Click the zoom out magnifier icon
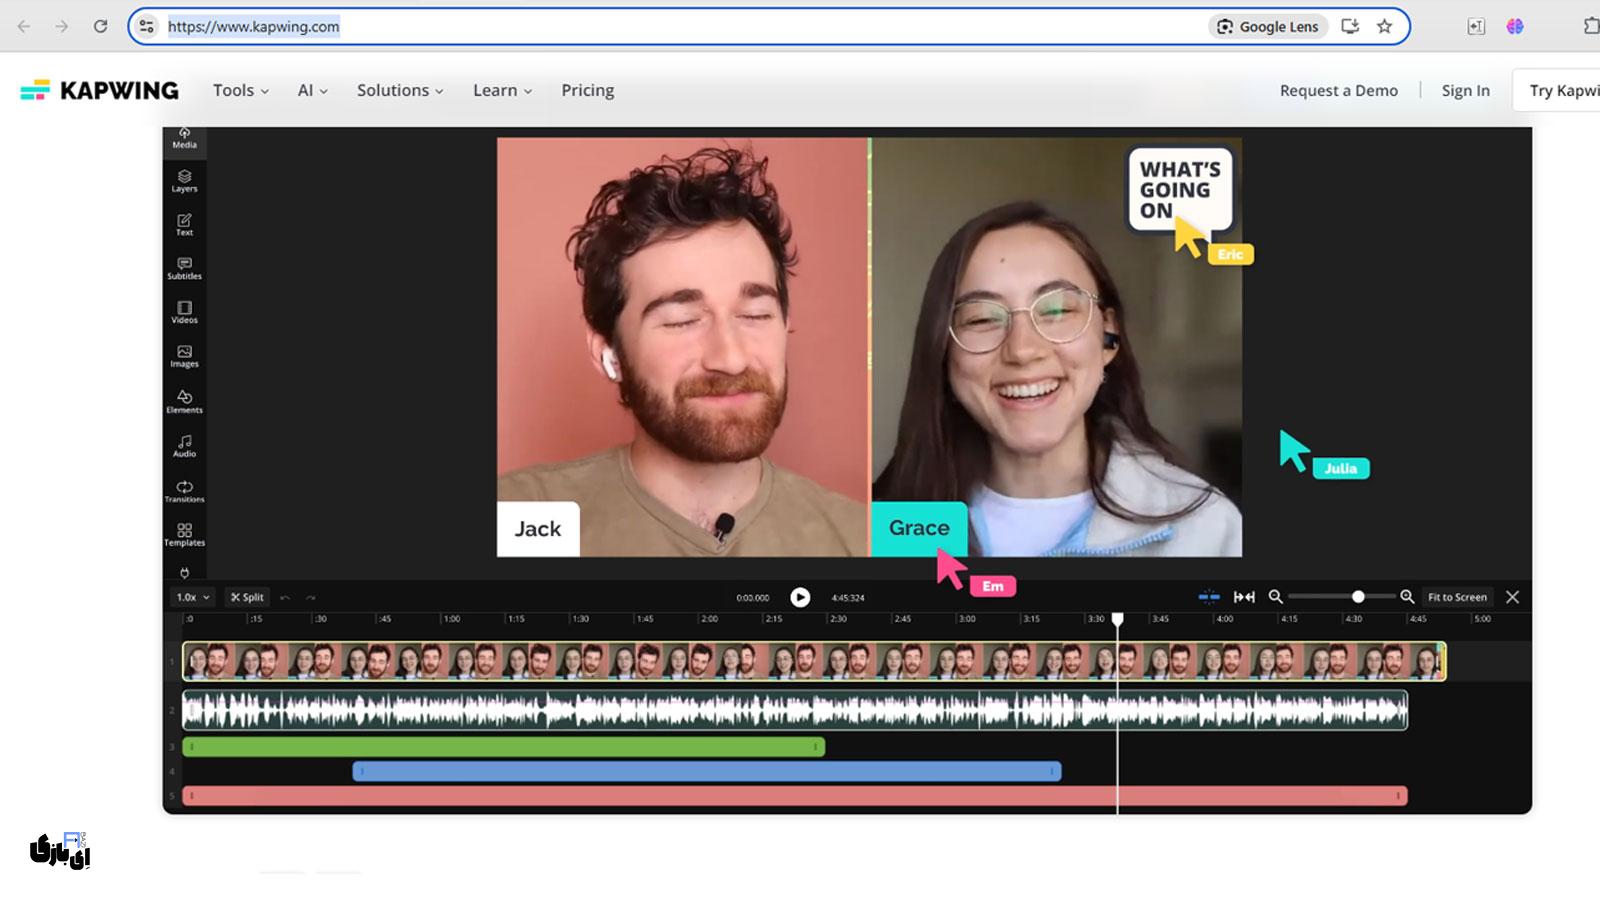 (x=1275, y=597)
